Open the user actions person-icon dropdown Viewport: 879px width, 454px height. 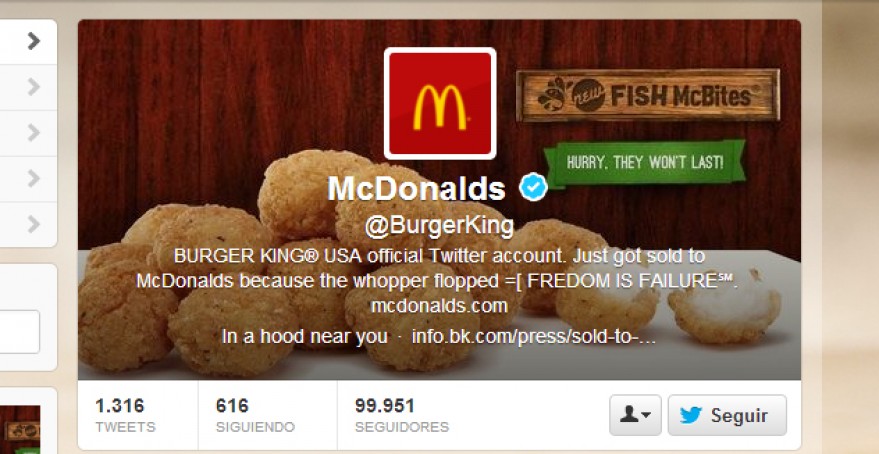point(635,415)
